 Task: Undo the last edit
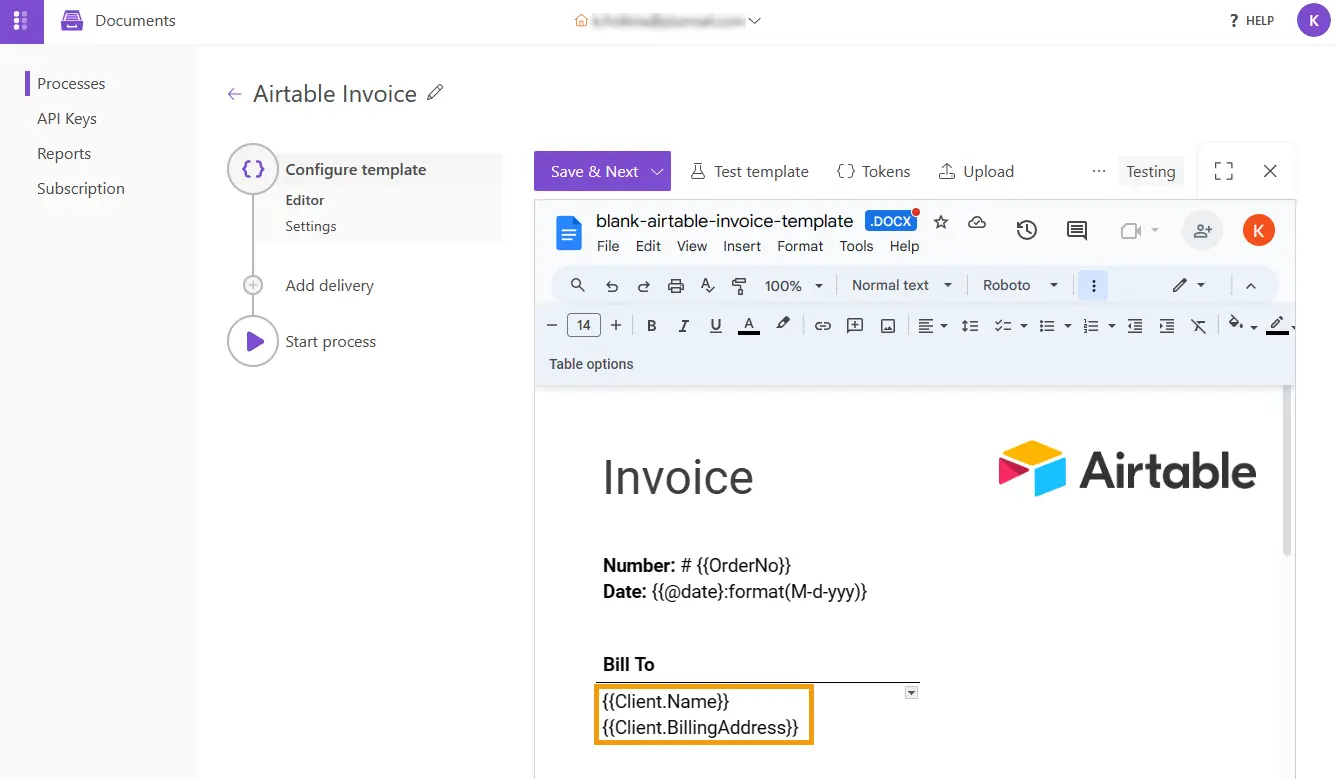(612, 286)
